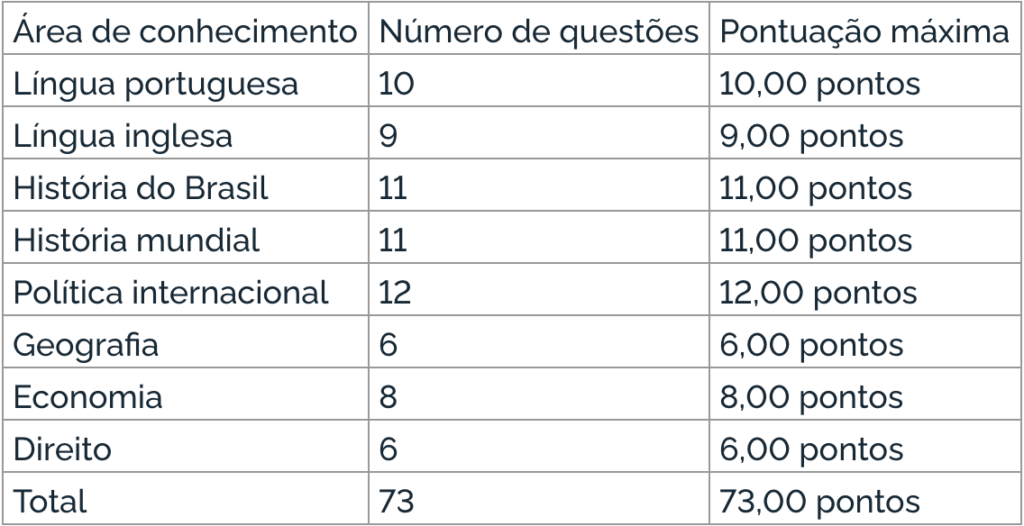Select the '9,00 pontos' cell
1024x526 pixels.
865,133
